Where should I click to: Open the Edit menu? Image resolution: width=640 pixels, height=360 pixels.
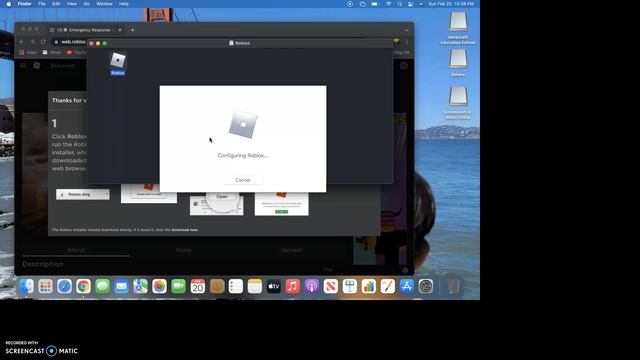pos(56,4)
